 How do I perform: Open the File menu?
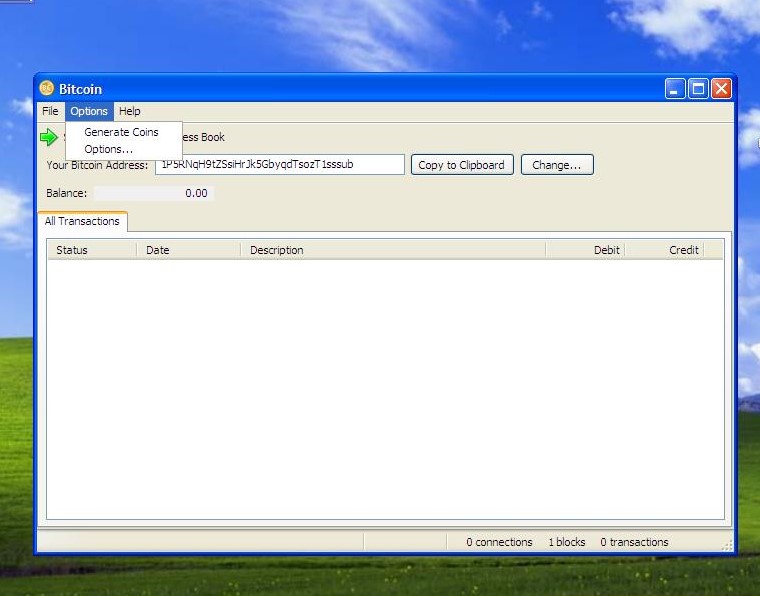[50, 111]
